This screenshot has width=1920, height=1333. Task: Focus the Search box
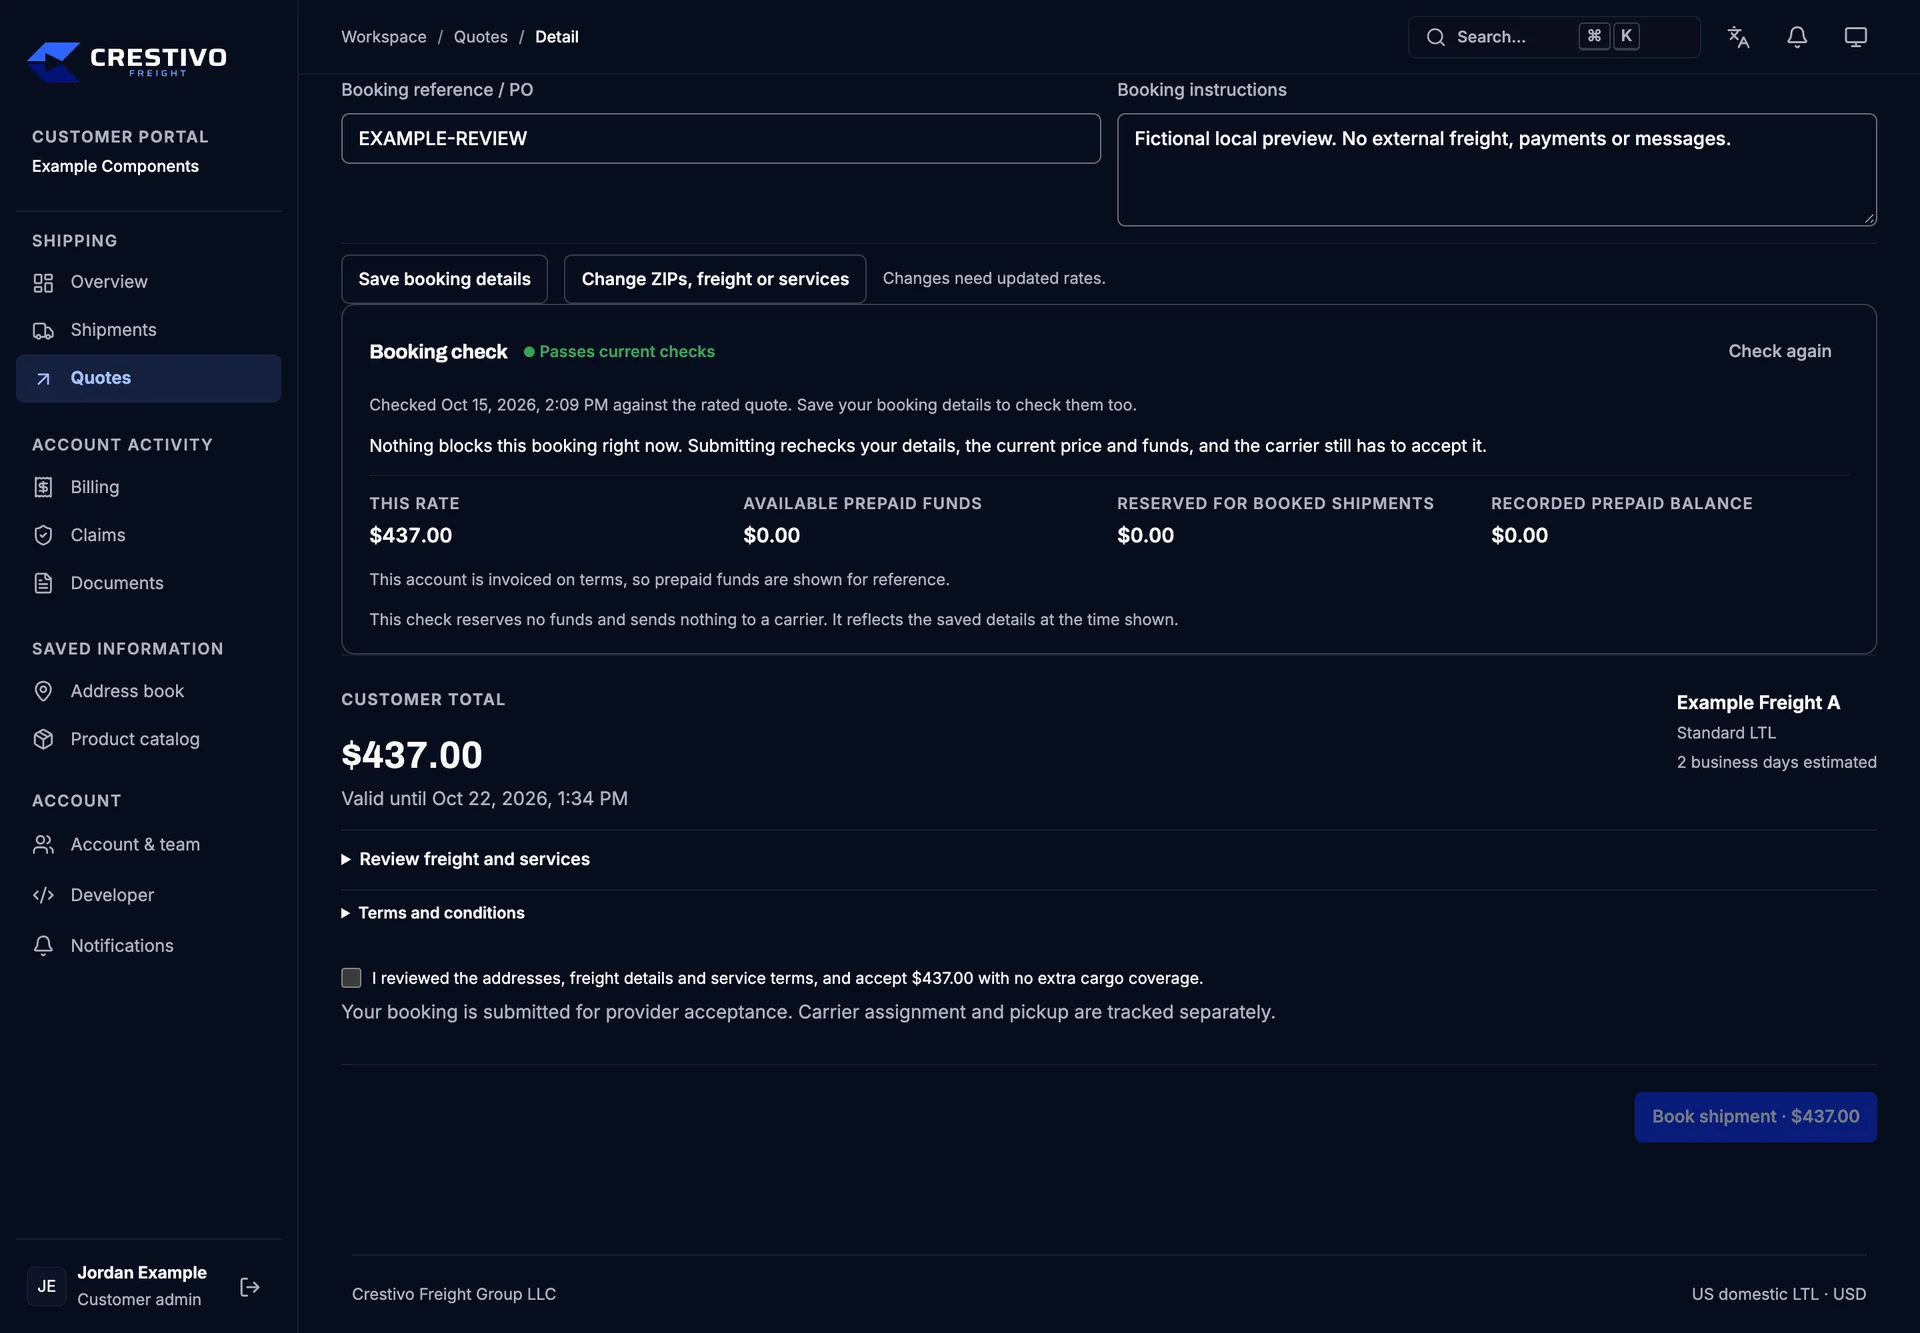point(1554,37)
